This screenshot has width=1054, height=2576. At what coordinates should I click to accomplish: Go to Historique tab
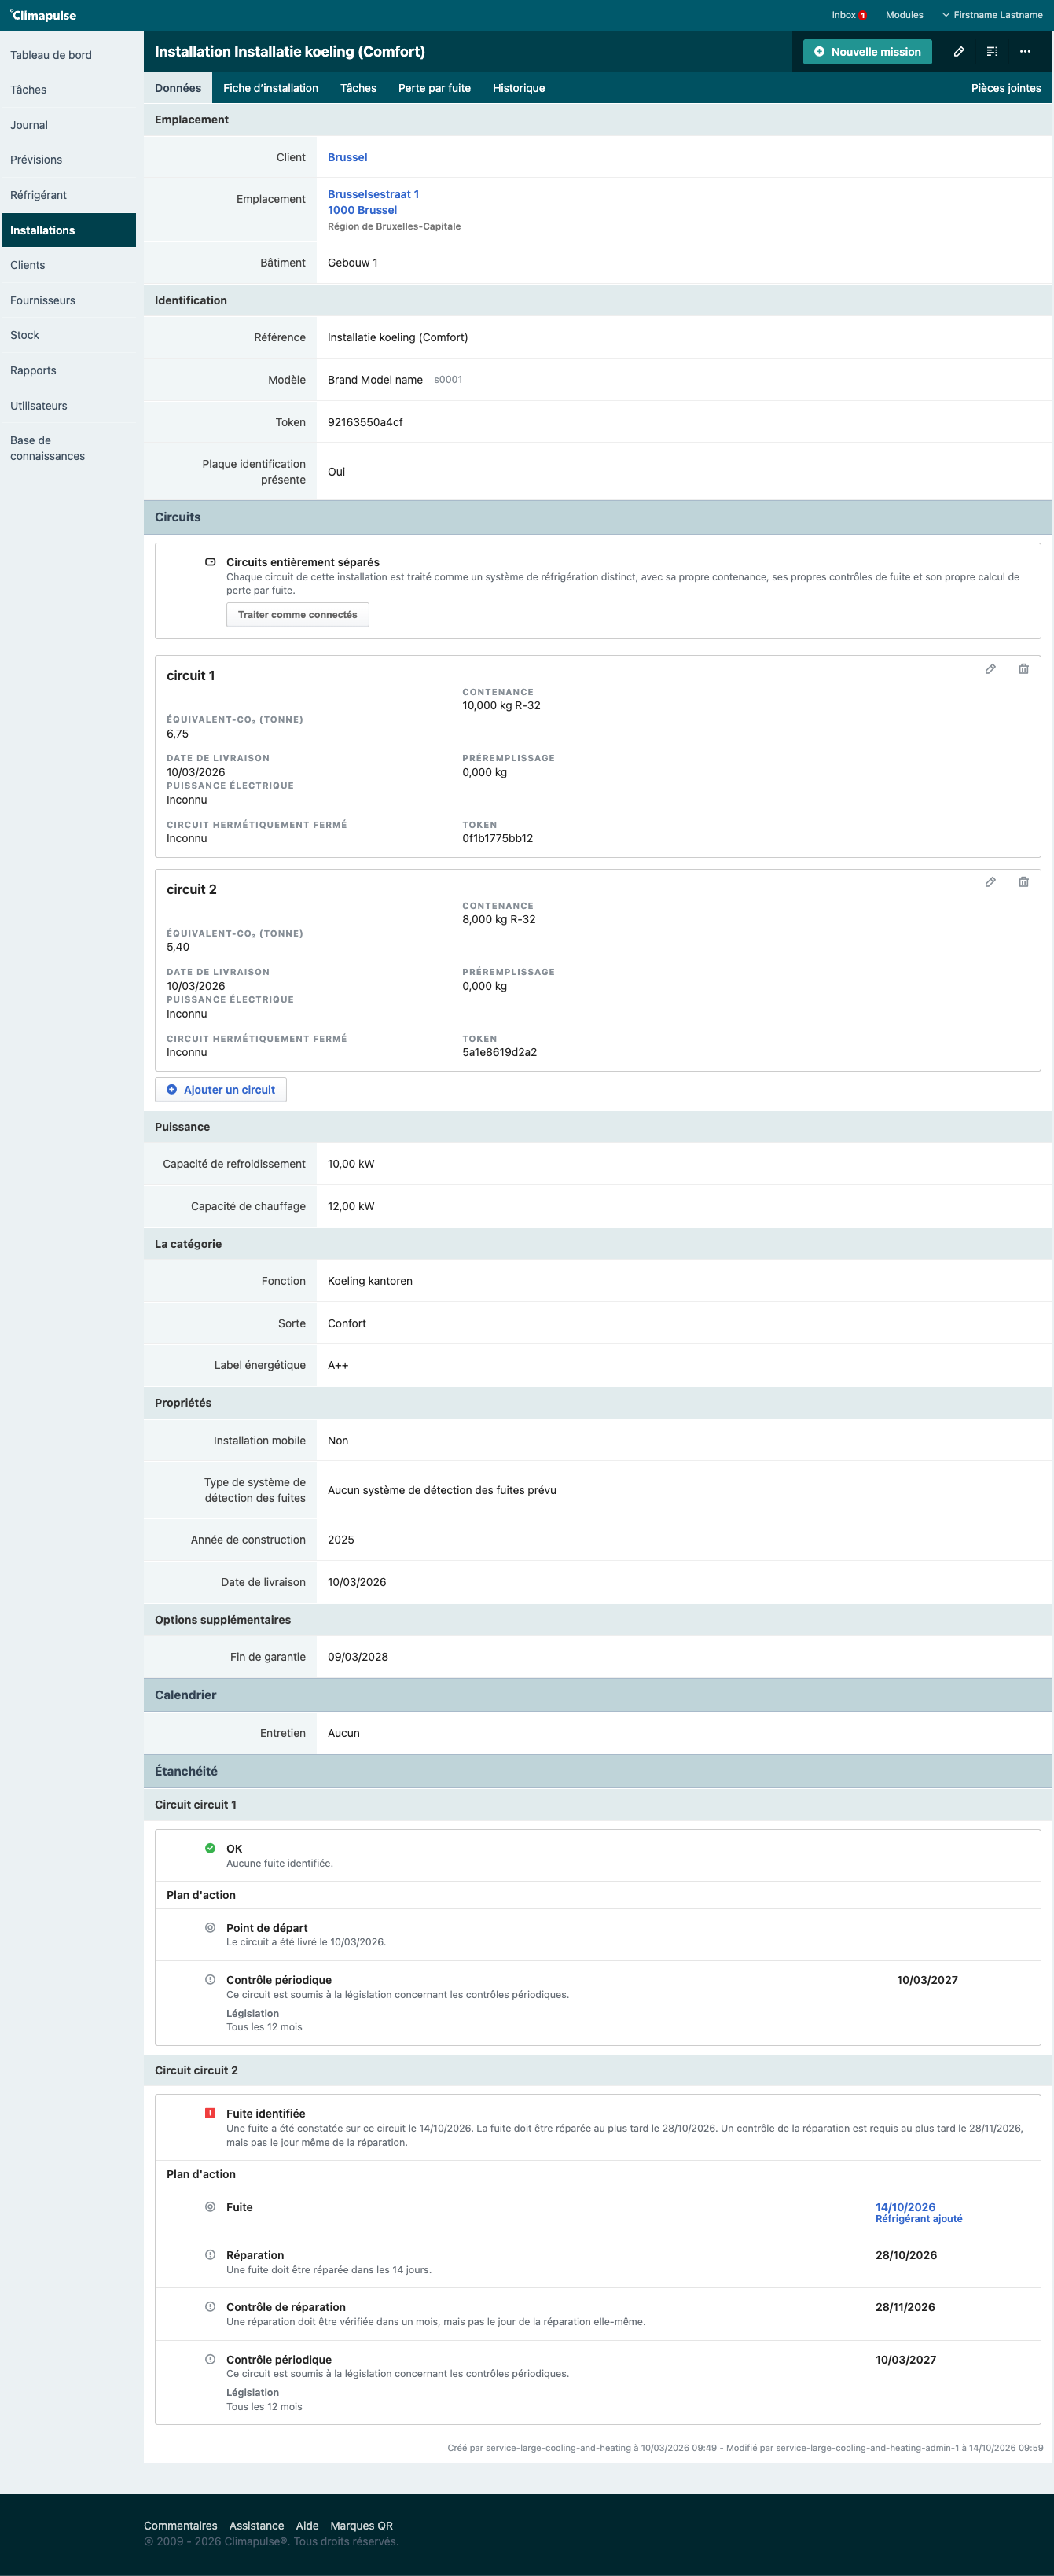click(518, 88)
